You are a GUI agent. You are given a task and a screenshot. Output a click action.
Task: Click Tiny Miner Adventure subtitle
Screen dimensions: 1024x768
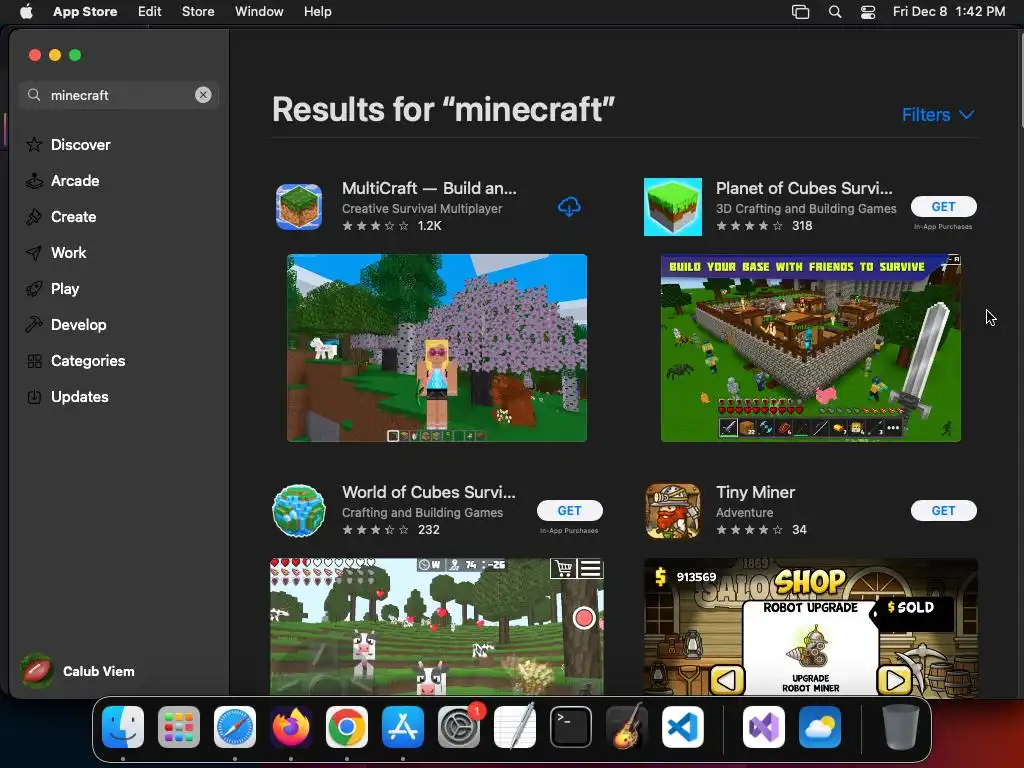coord(744,513)
